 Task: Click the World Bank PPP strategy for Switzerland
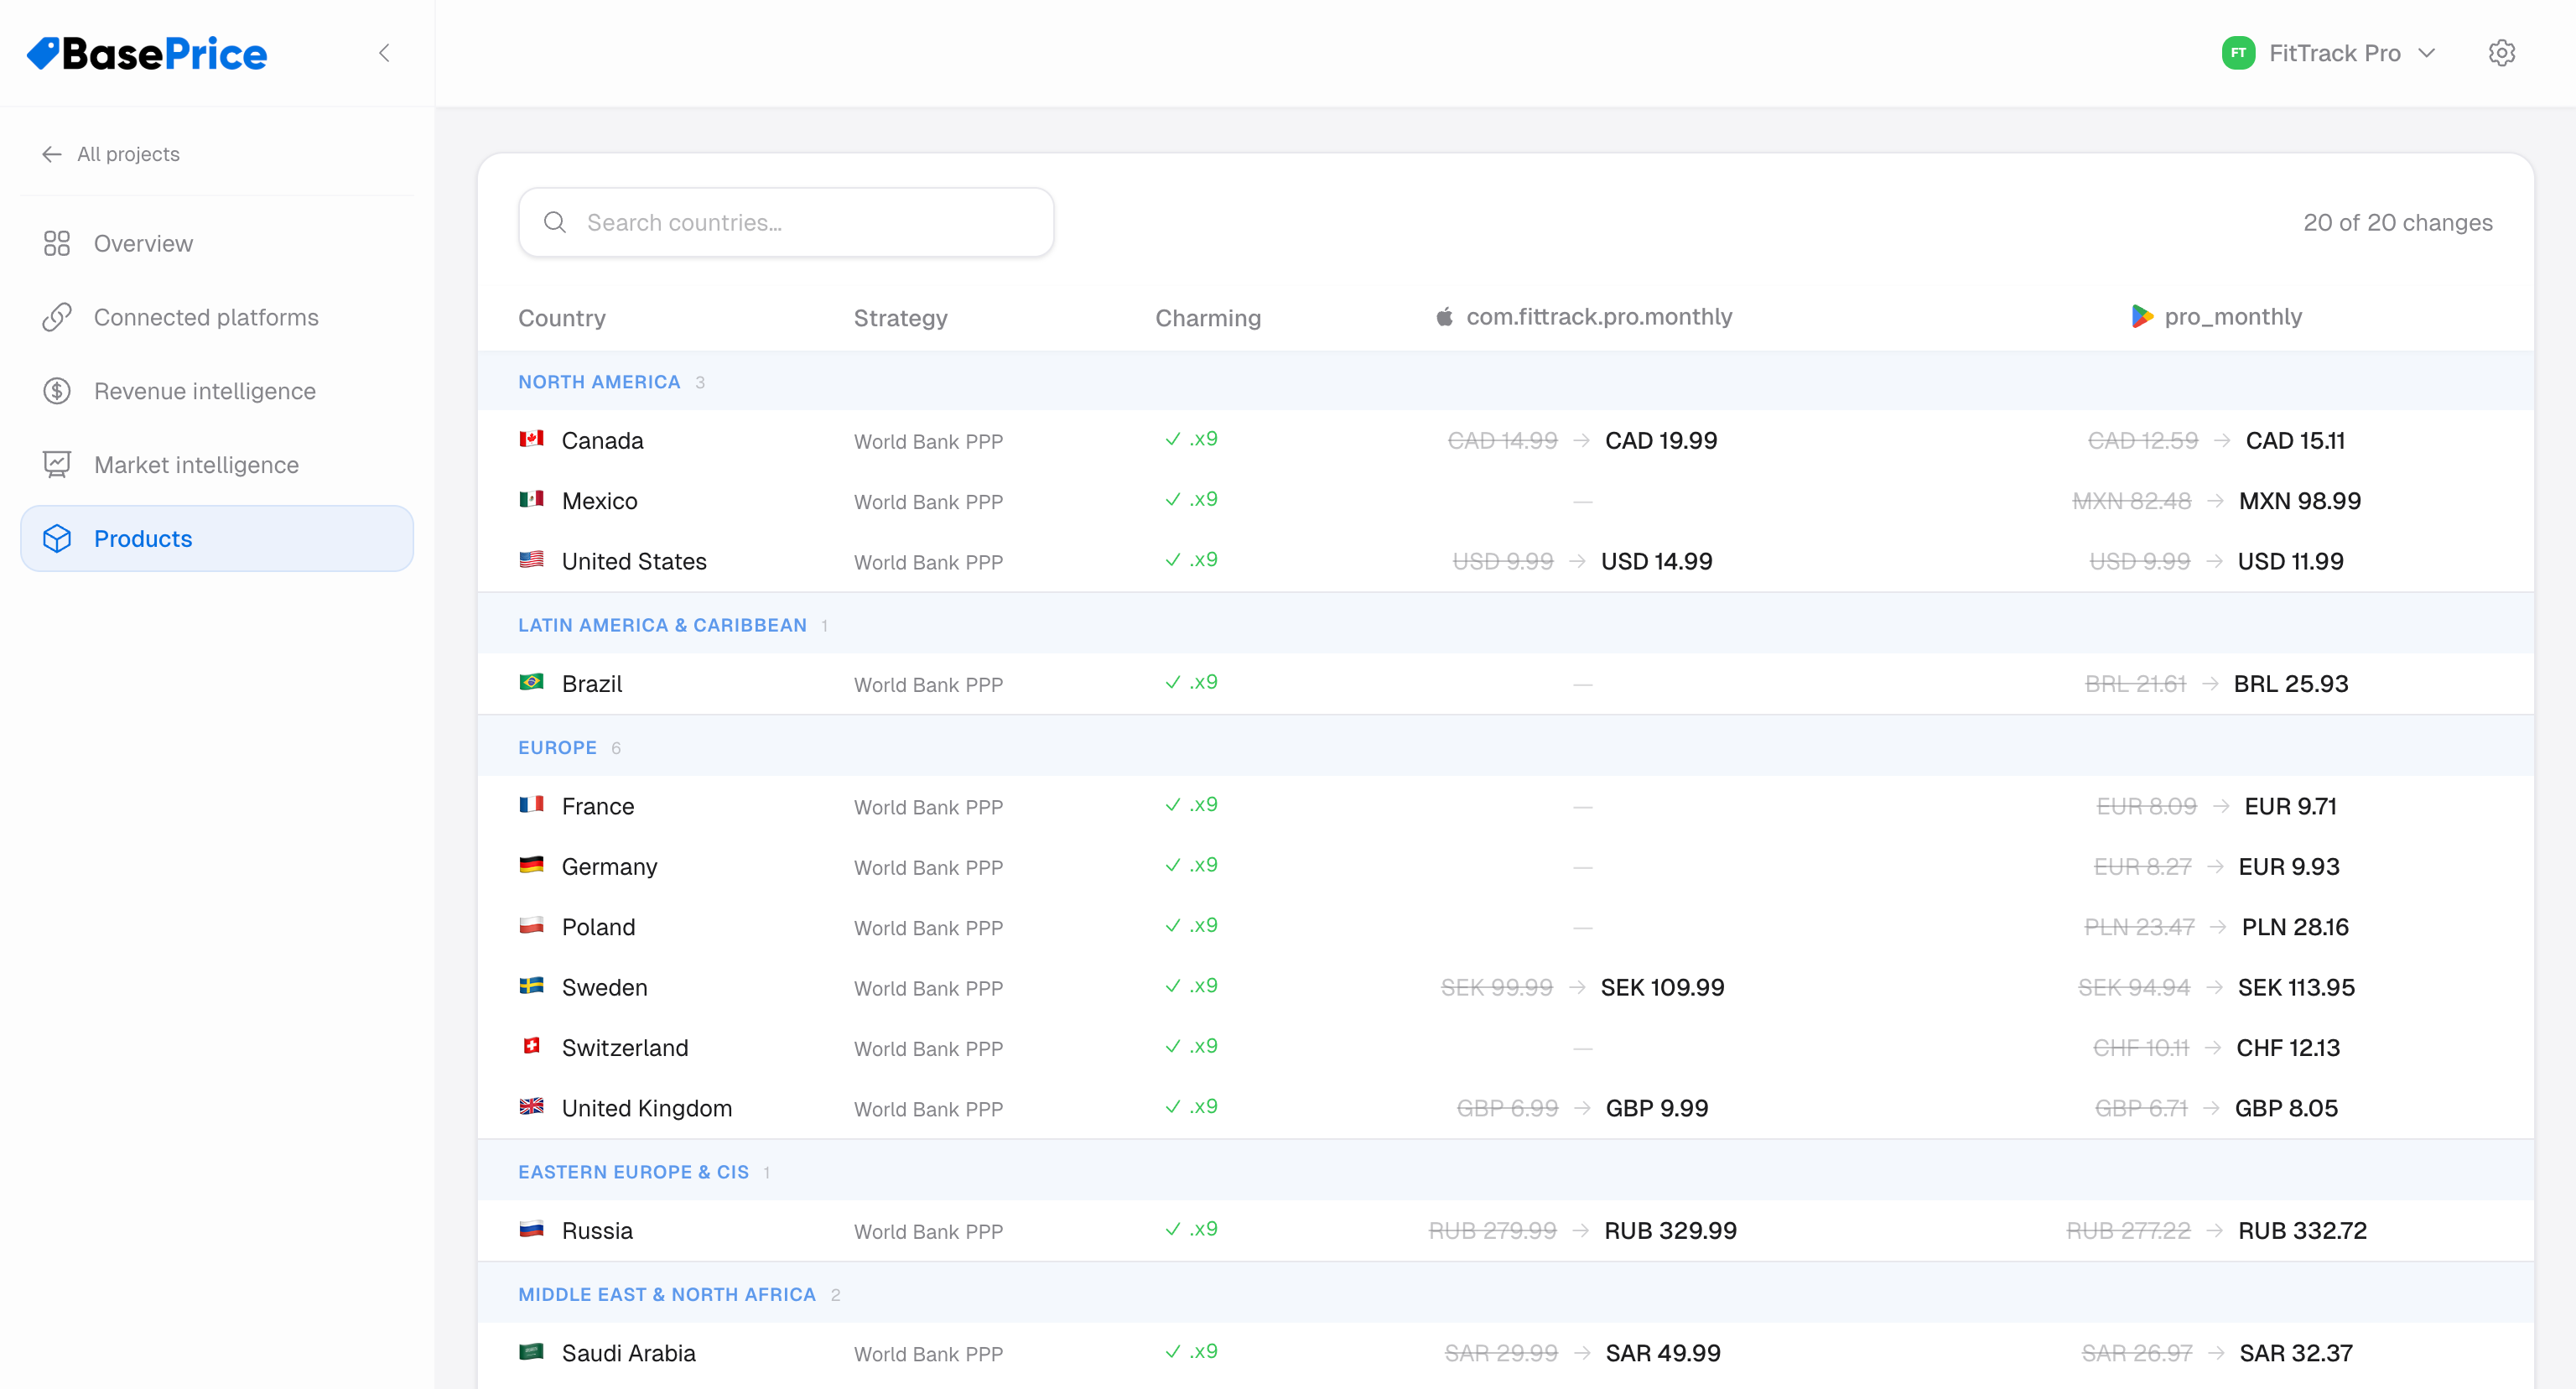coord(928,1049)
